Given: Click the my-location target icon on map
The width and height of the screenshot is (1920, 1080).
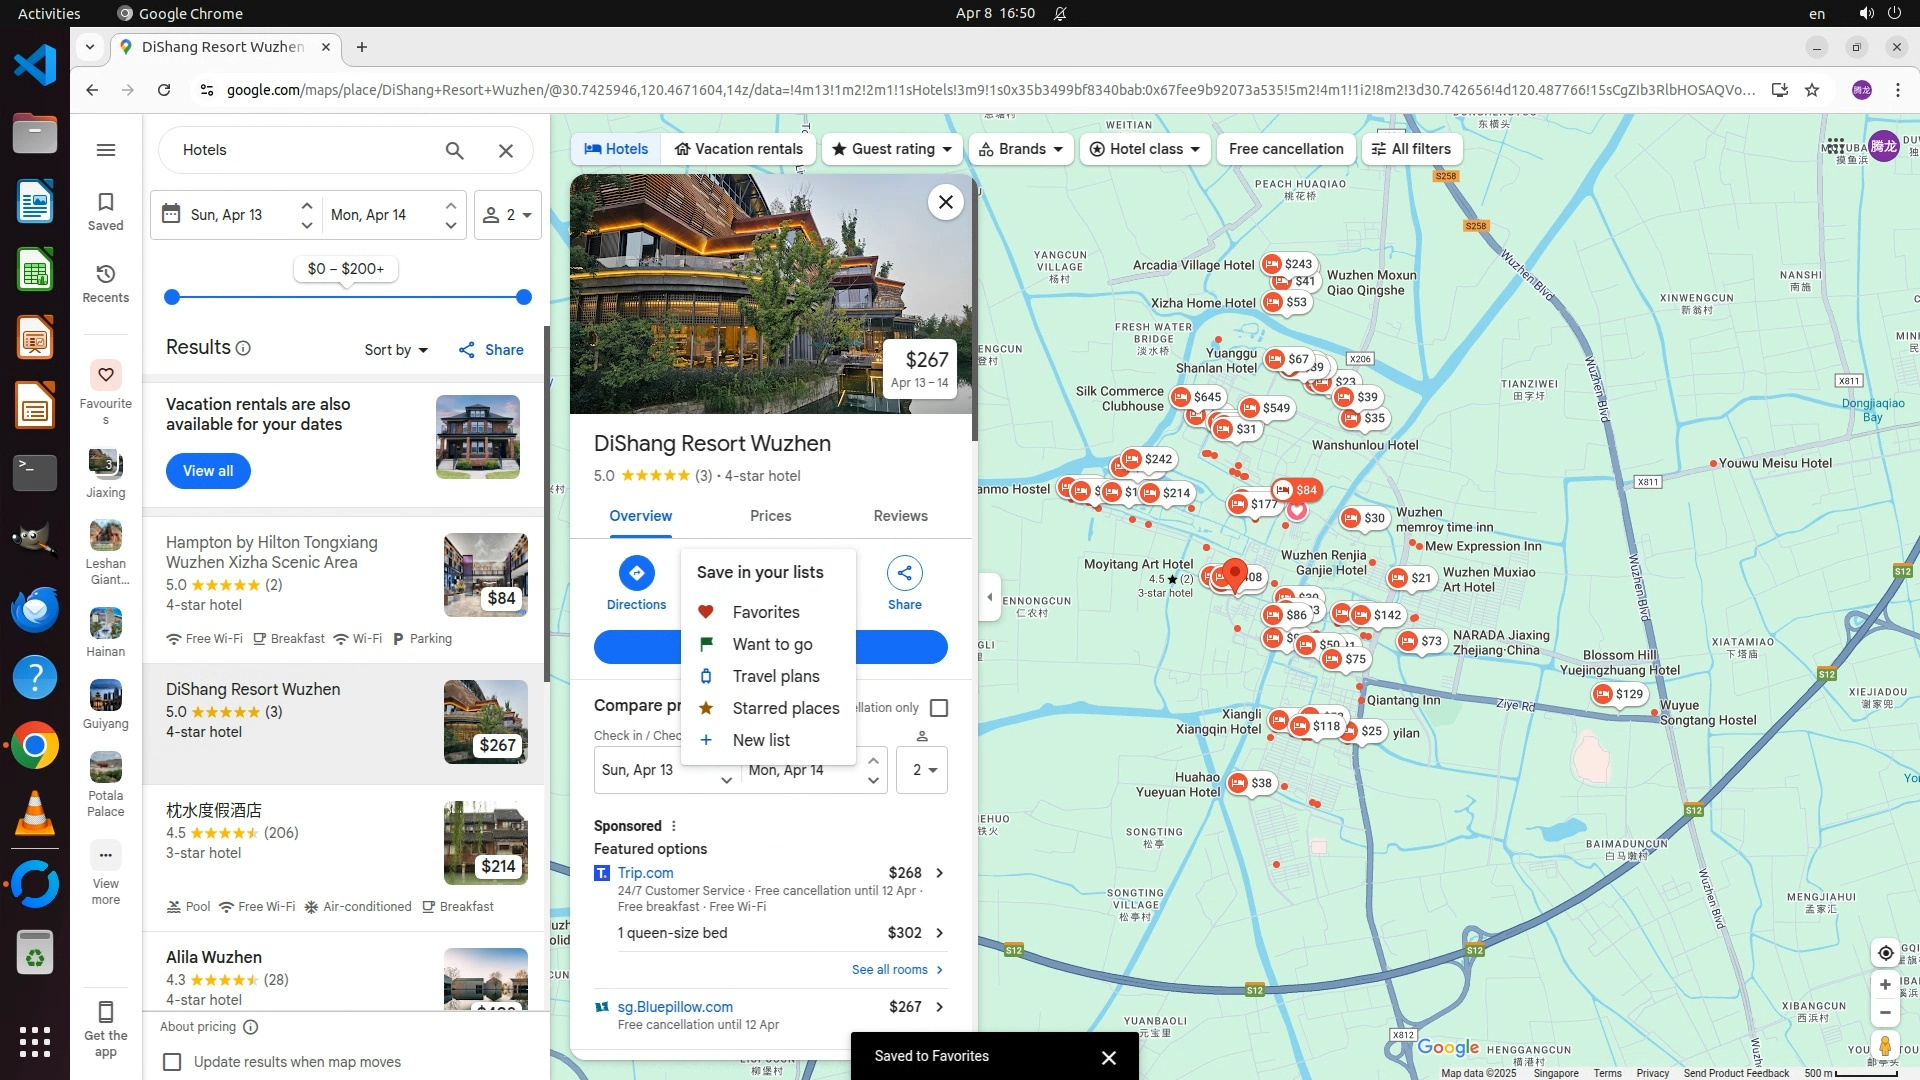Looking at the screenshot, I should [1885, 953].
